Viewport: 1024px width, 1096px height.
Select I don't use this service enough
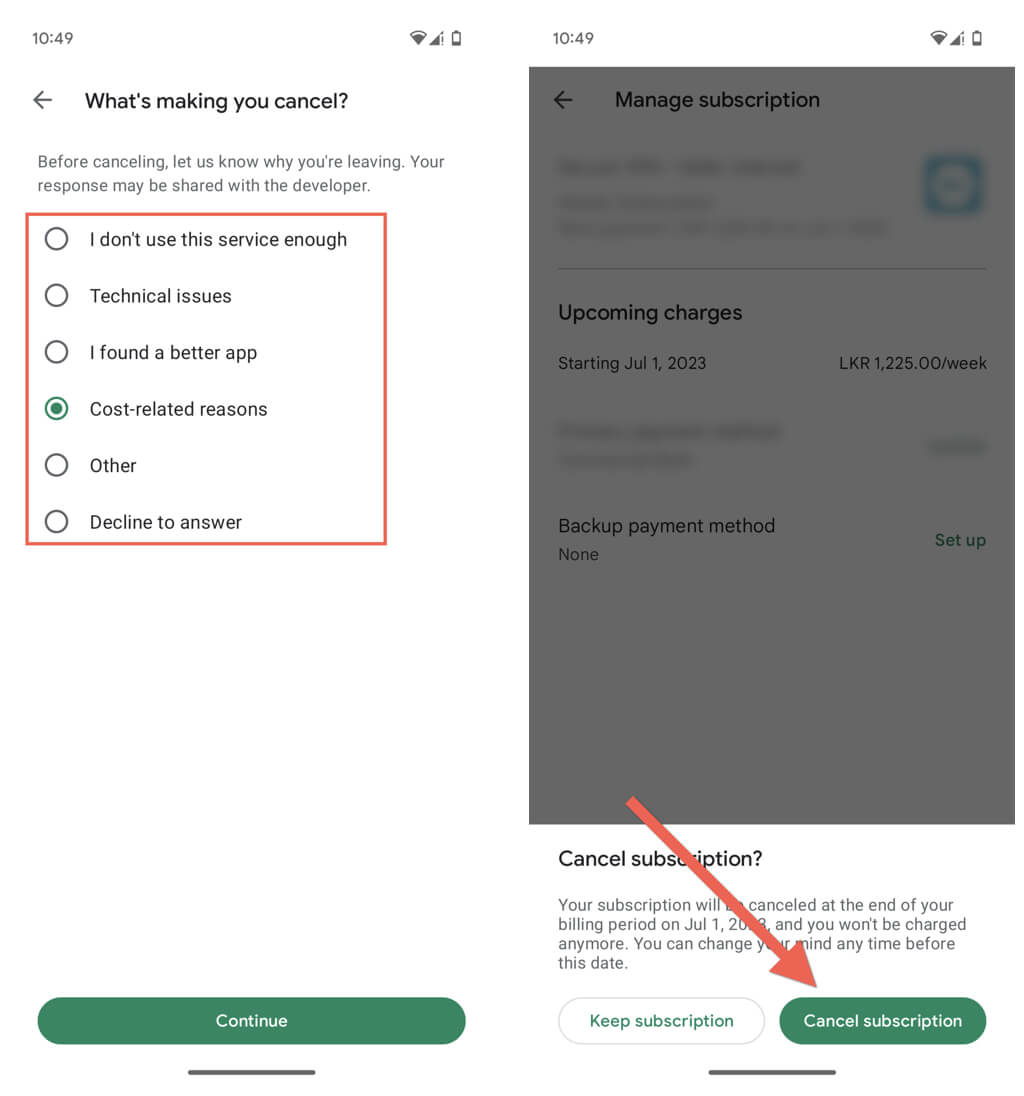205,239
